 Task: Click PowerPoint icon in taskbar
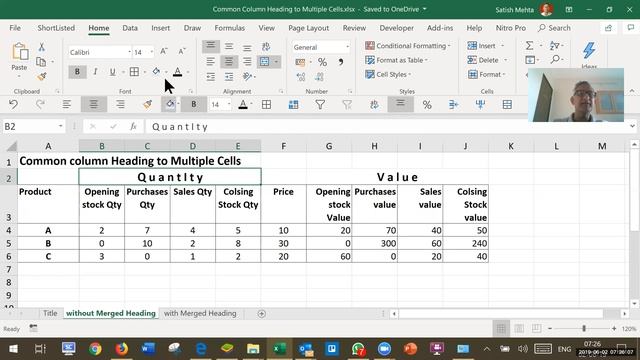tap(410, 349)
